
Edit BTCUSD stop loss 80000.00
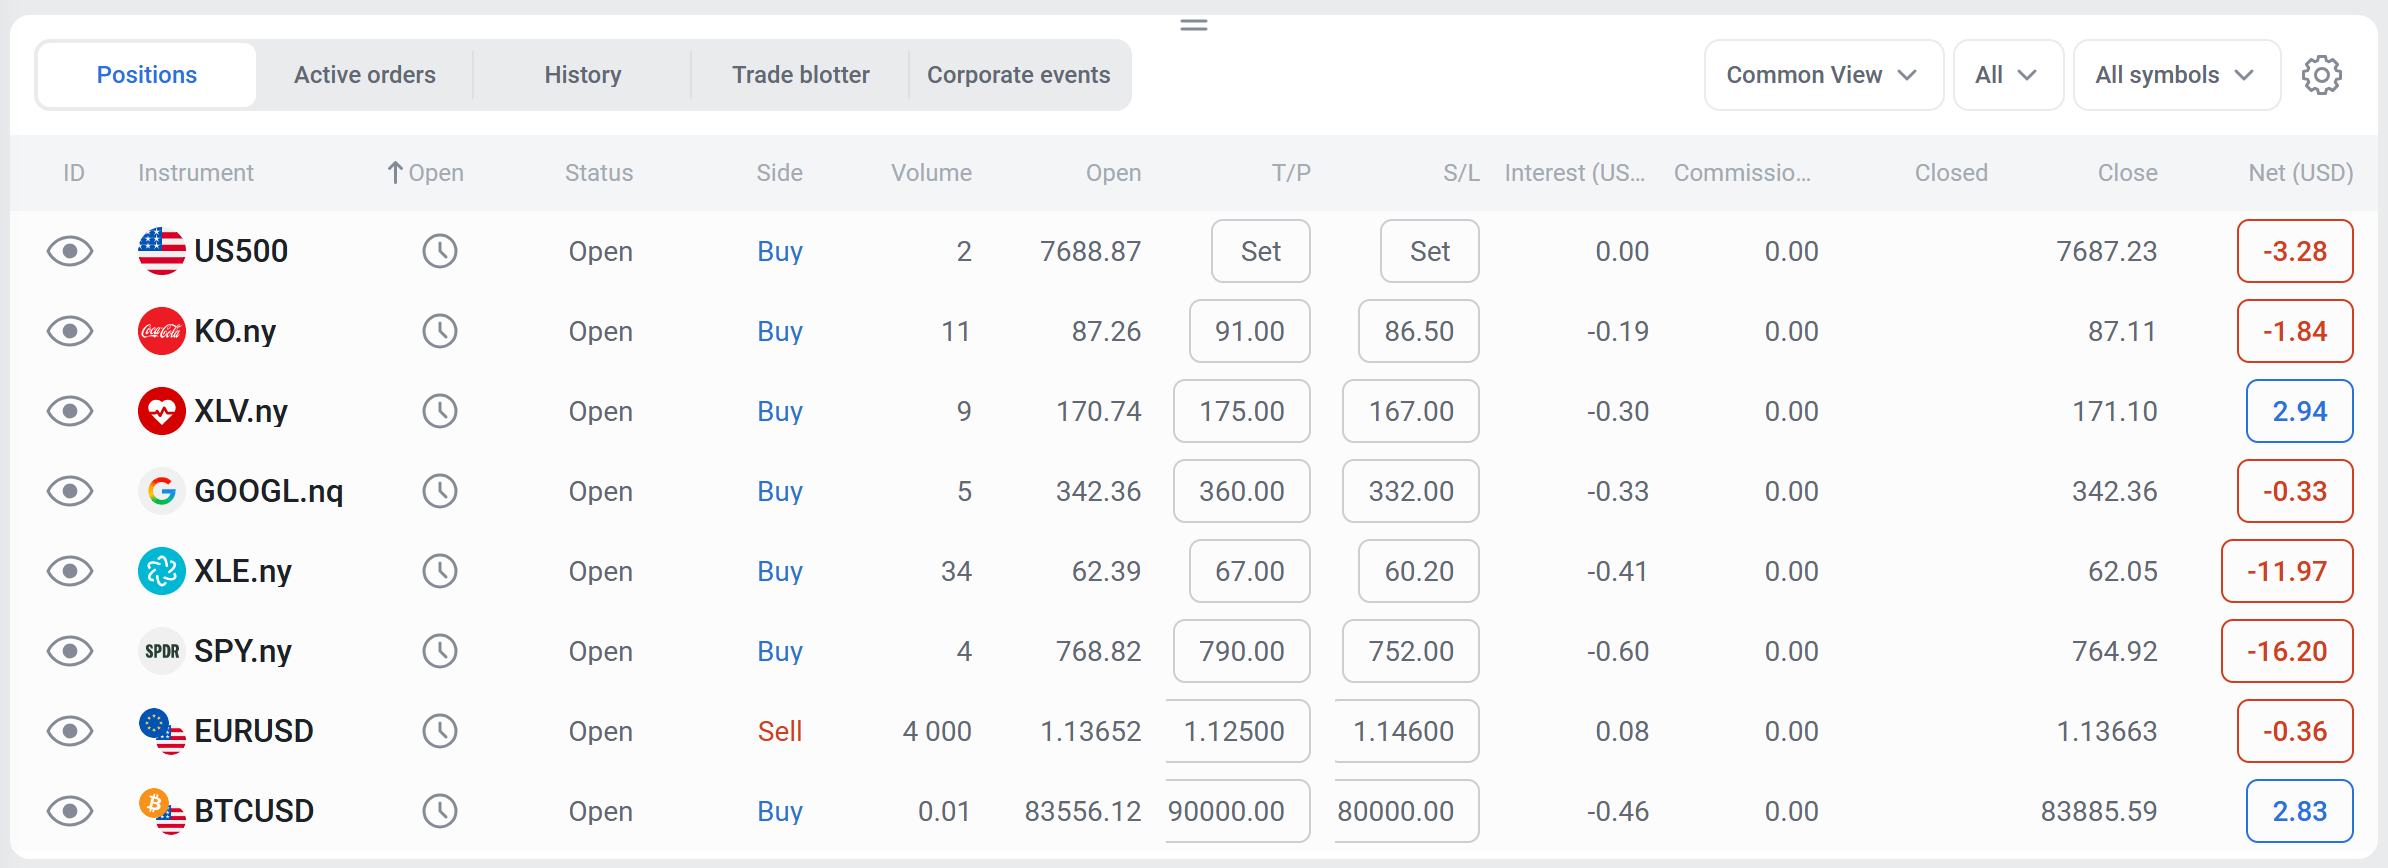tap(1406, 811)
